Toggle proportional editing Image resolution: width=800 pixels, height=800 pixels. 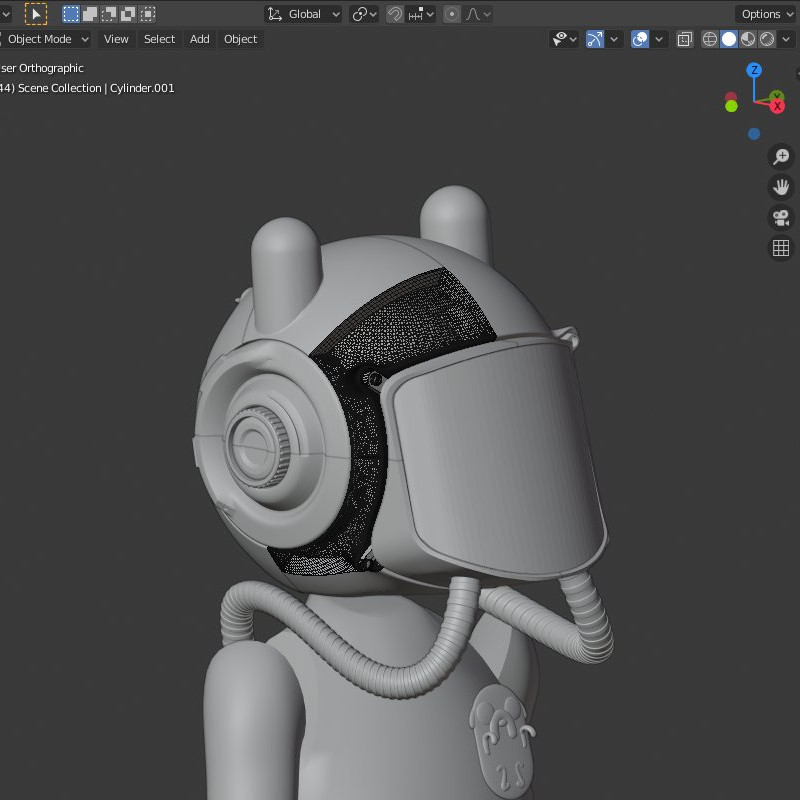(452, 14)
